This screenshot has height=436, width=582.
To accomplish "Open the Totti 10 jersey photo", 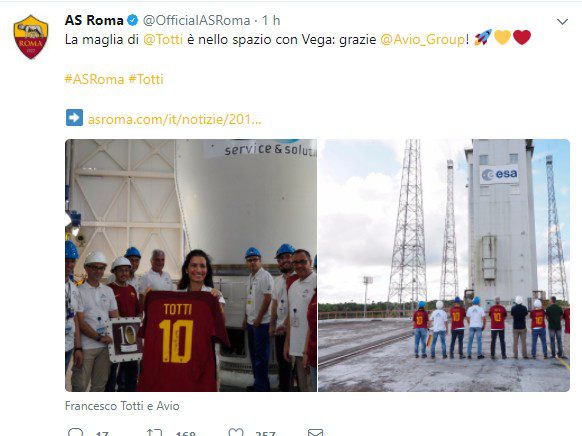I will (191, 265).
